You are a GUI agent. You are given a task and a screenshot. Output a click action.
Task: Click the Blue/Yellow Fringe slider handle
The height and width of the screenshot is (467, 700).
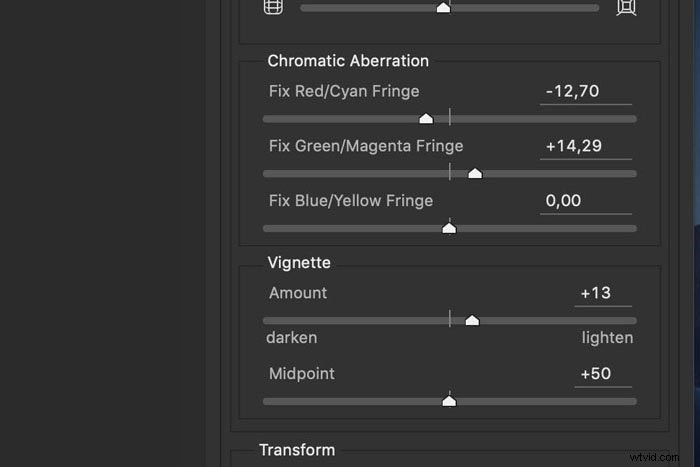click(449, 228)
